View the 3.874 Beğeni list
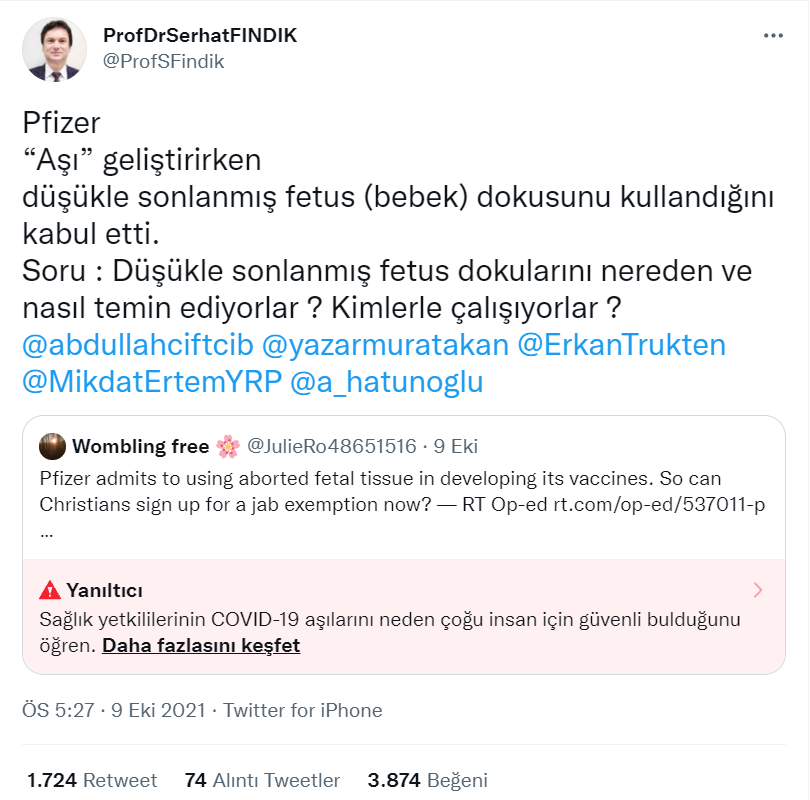The width and height of the screenshot is (810, 800). point(428,780)
